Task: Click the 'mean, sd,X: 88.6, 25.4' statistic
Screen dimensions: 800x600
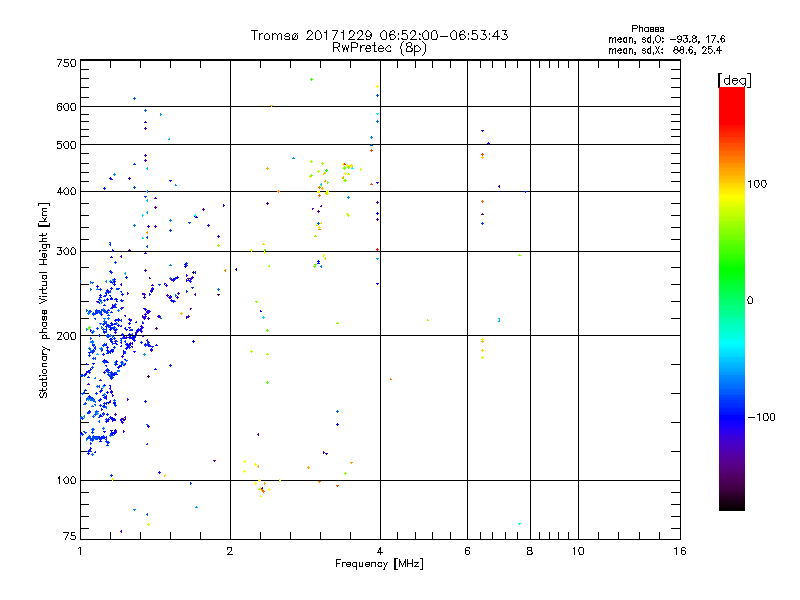Action: 665,50
